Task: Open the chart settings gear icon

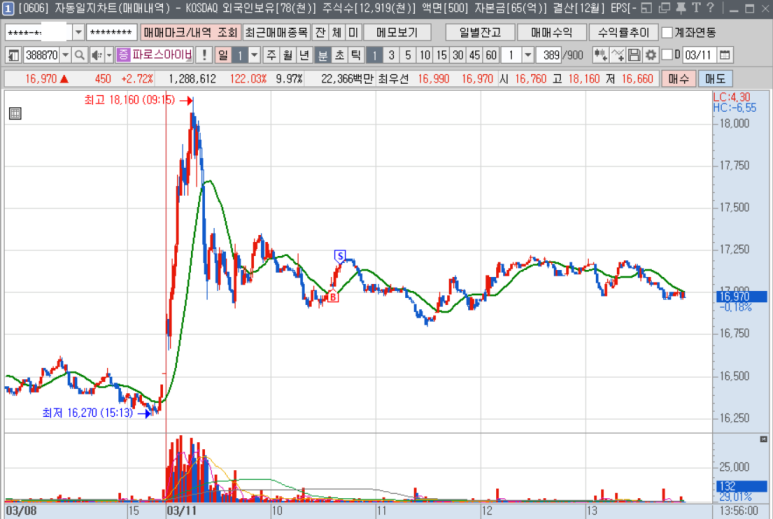Action: tap(651, 54)
